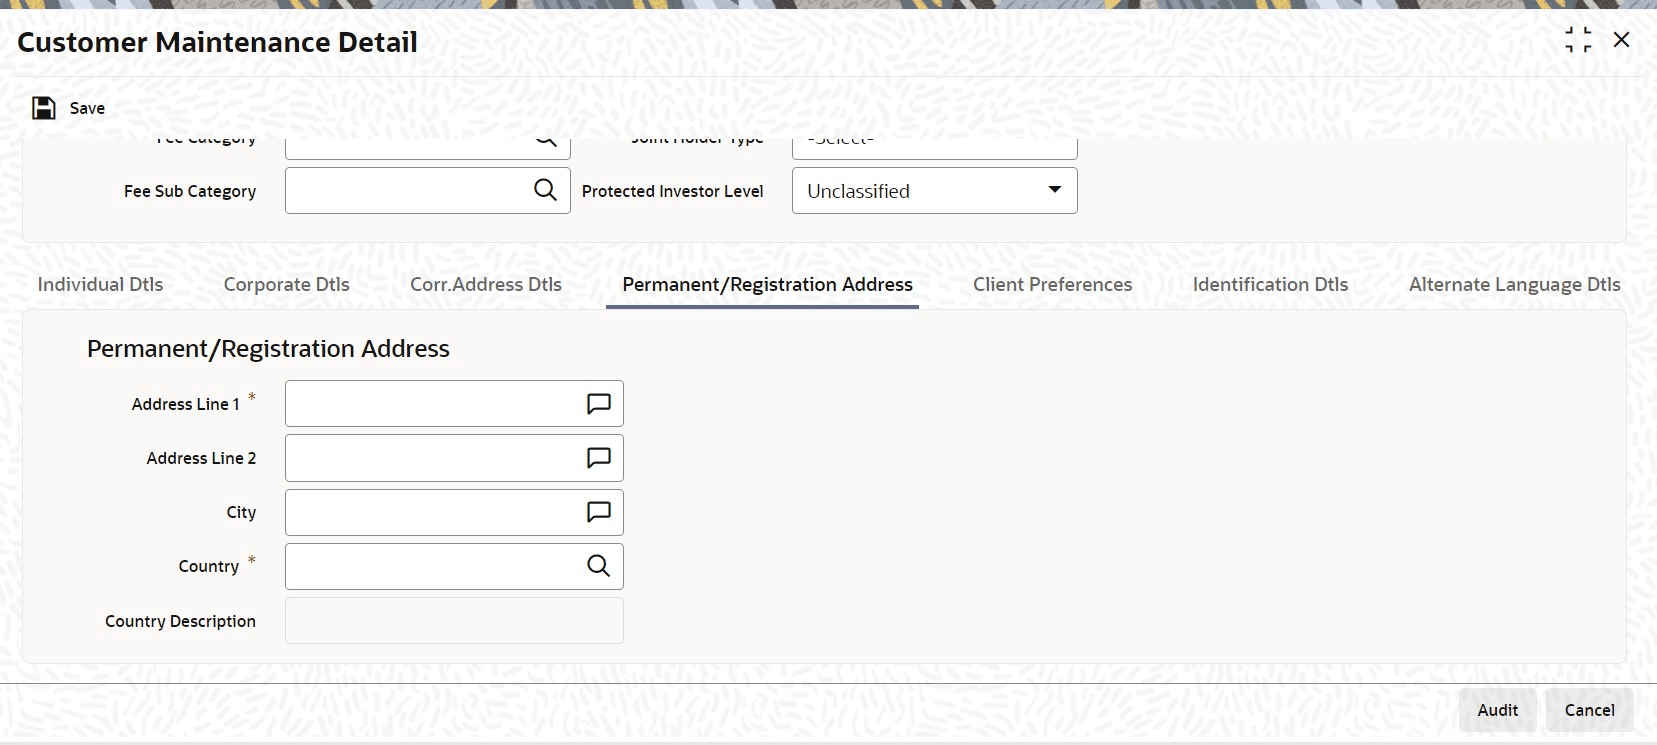This screenshot has height=745, width=1657.
Task: Open City field text editor icon
Action: tap(598, 512)
